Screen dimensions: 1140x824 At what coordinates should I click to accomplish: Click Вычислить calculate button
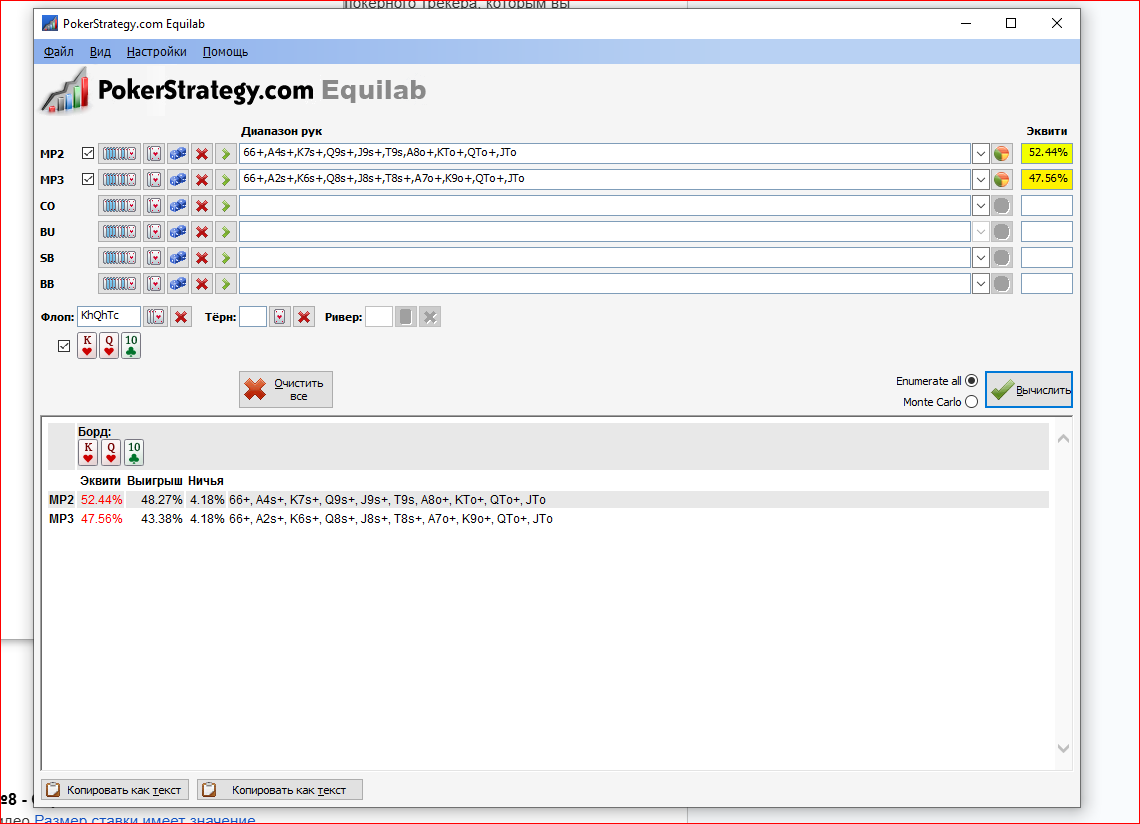(1029, 390)
